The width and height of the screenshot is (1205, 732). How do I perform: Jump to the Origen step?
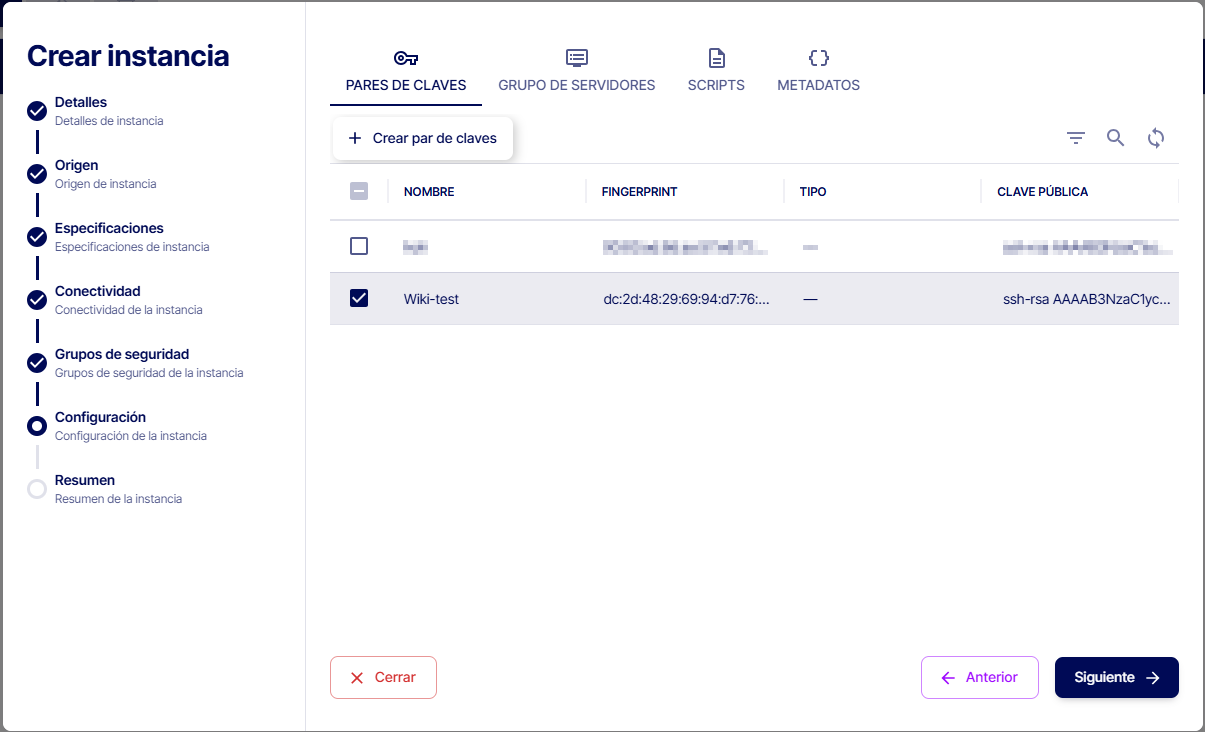[x=77, y=166]
